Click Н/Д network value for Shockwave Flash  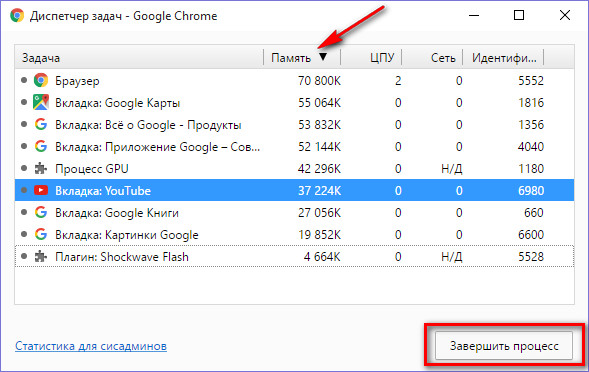click(452, 257)
